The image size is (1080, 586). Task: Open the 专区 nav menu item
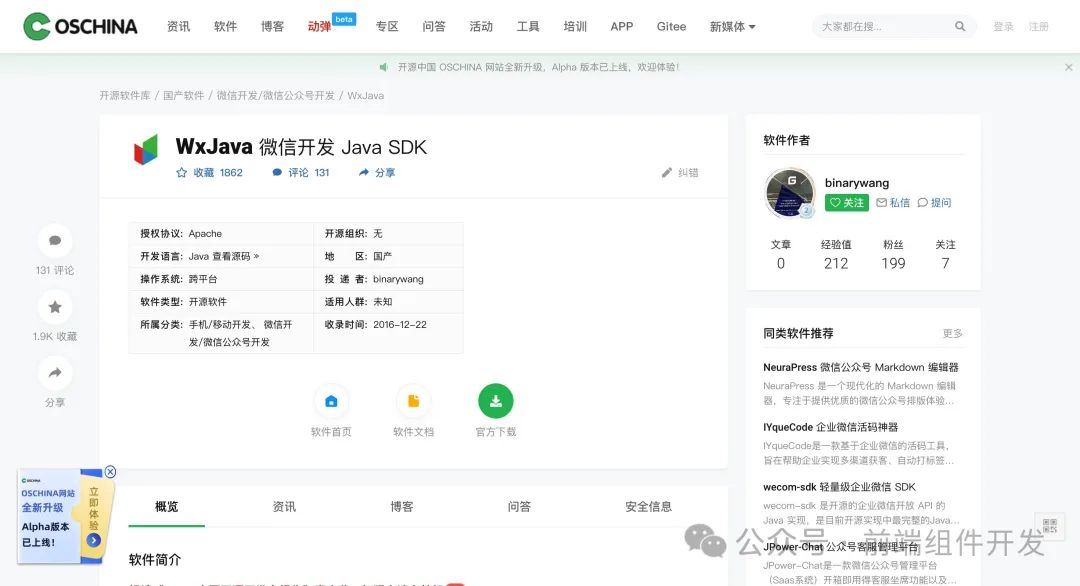click(x=387, y=26)
